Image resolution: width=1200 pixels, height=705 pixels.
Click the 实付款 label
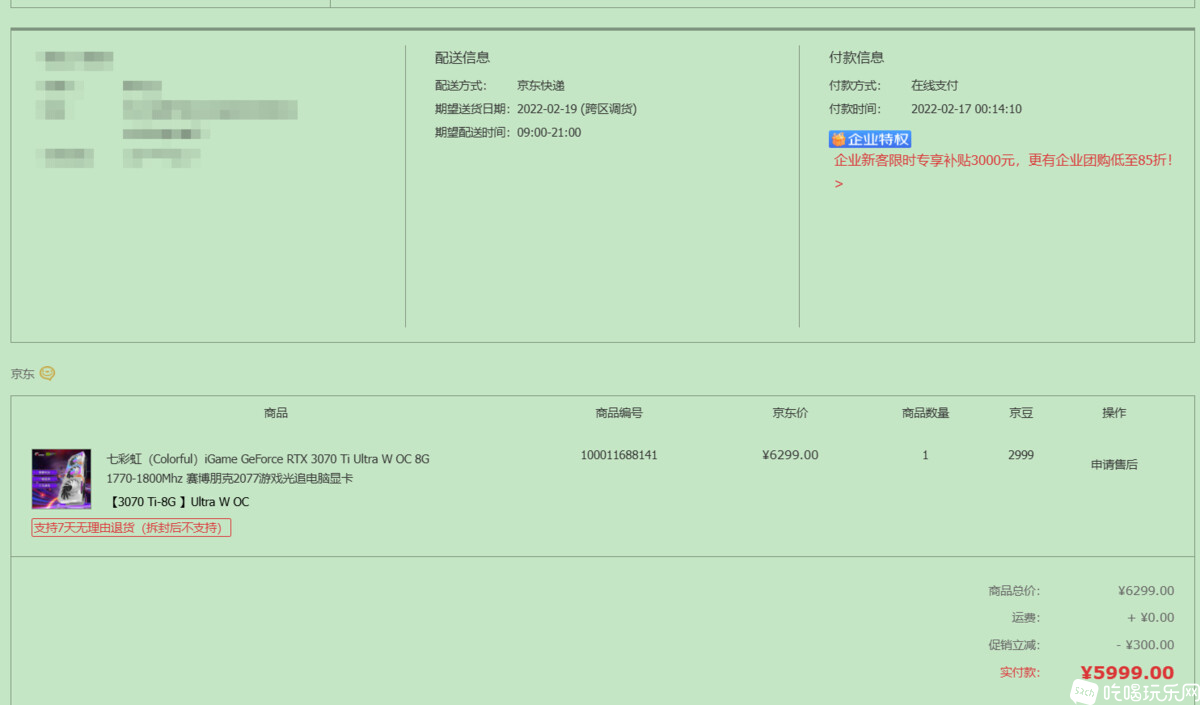[x=1019, y=673]
